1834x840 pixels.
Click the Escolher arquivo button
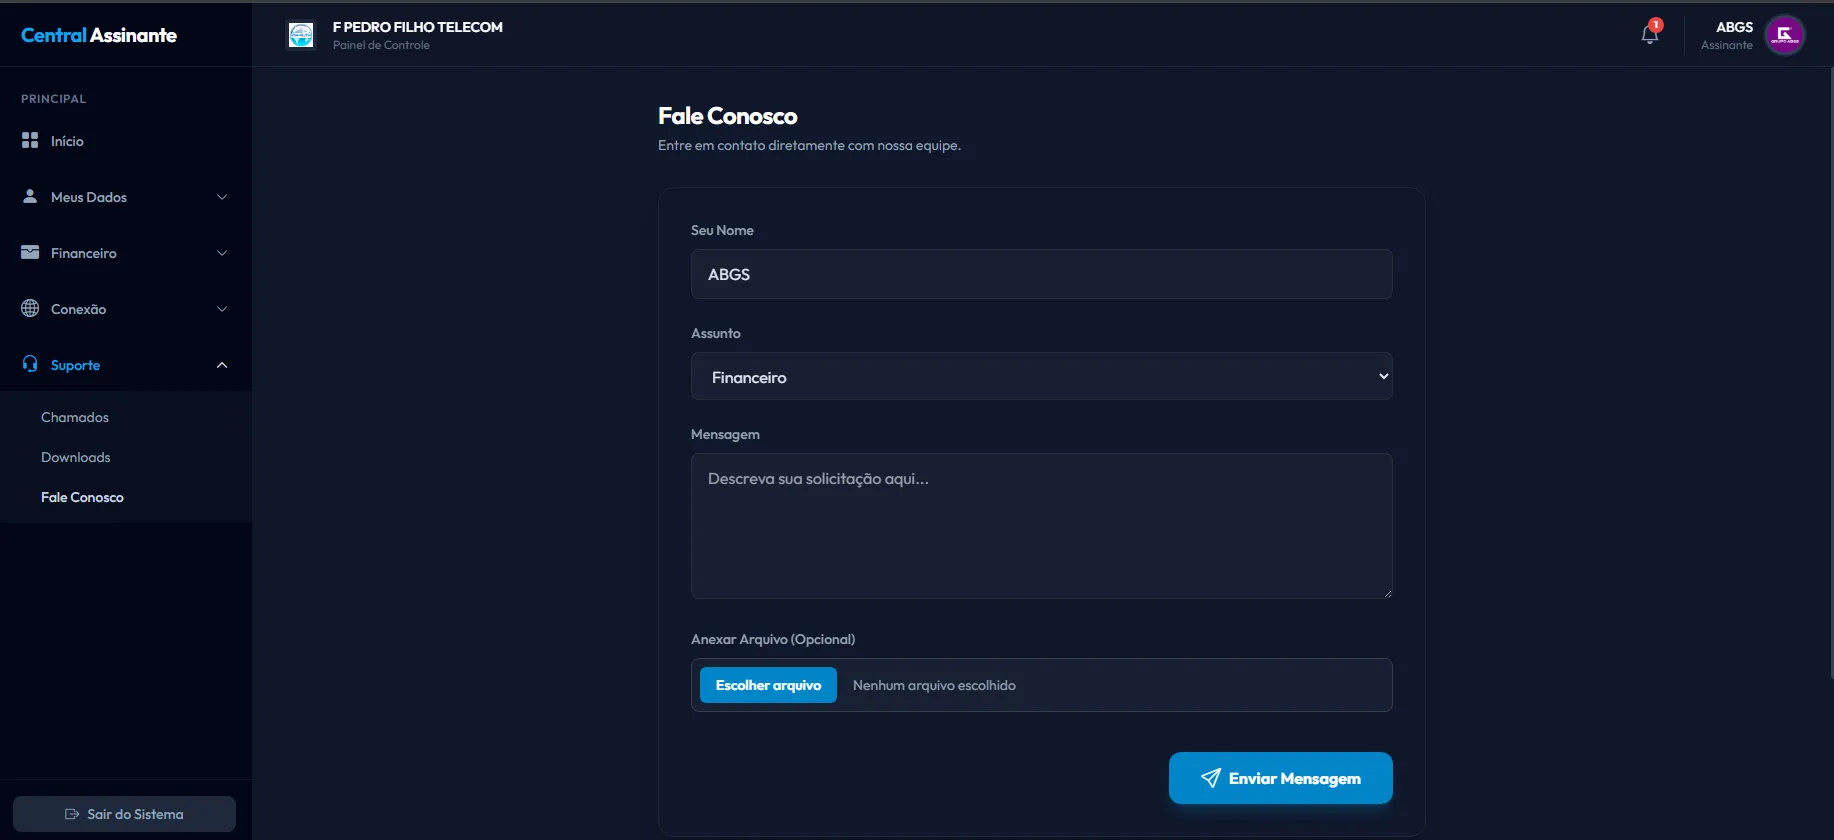[768, 685]
